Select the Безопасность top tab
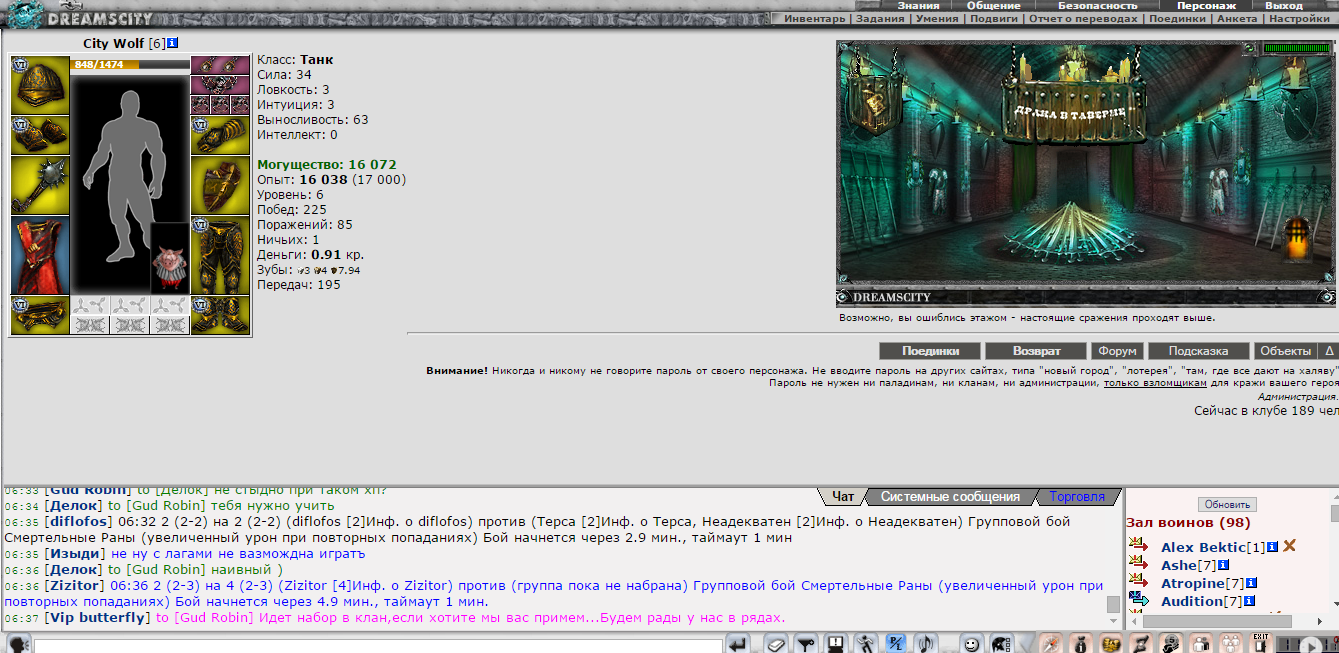The image size is (1339, 653). (x=1098, y=6)
